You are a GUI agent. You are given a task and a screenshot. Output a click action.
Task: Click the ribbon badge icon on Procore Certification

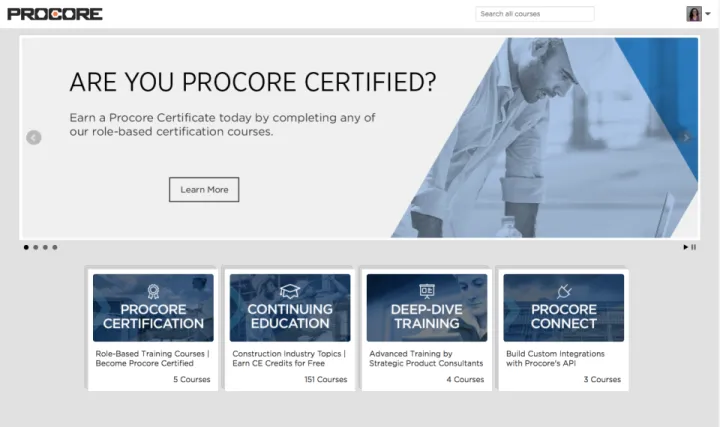coord(153,291)
